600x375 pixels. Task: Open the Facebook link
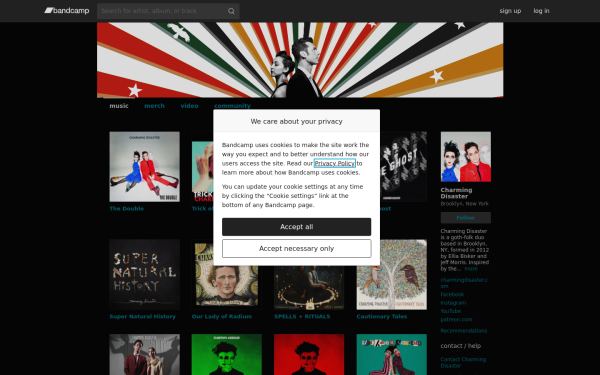coord(452,294)
